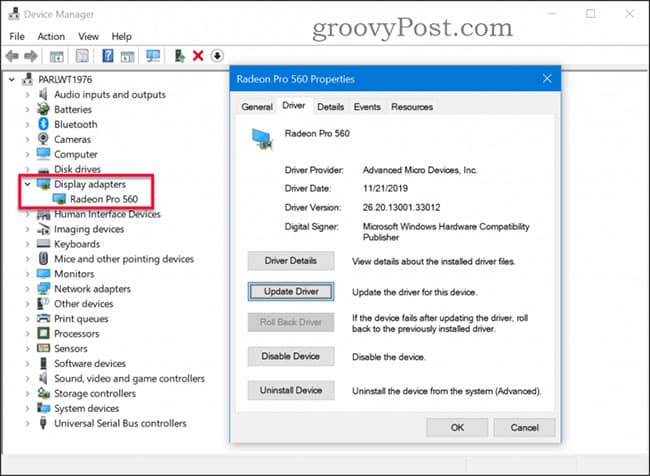Expand the System devices node arrow
This screenshot has width=650, height=476.
point(27,408)
